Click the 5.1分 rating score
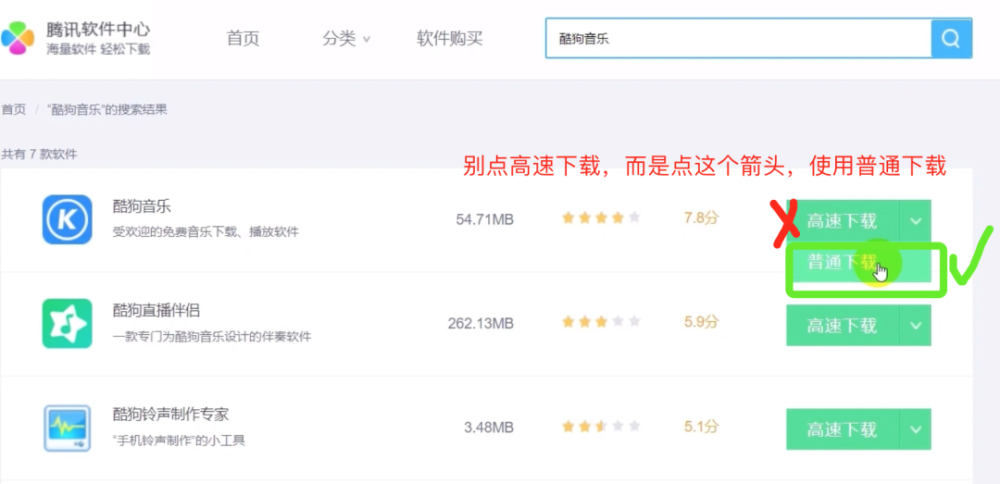 701,426
